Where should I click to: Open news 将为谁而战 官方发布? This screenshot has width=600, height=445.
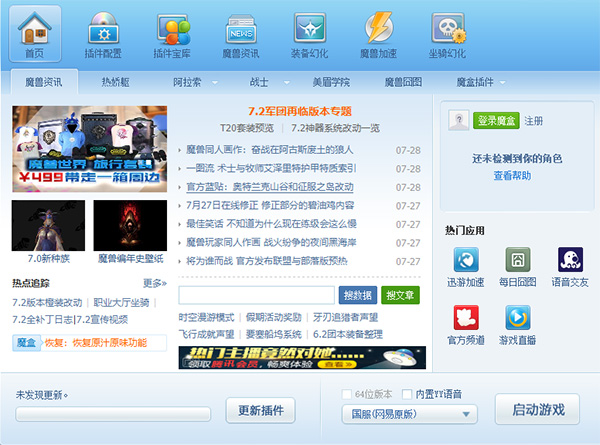pyautogui.click(x=267, y=261)
